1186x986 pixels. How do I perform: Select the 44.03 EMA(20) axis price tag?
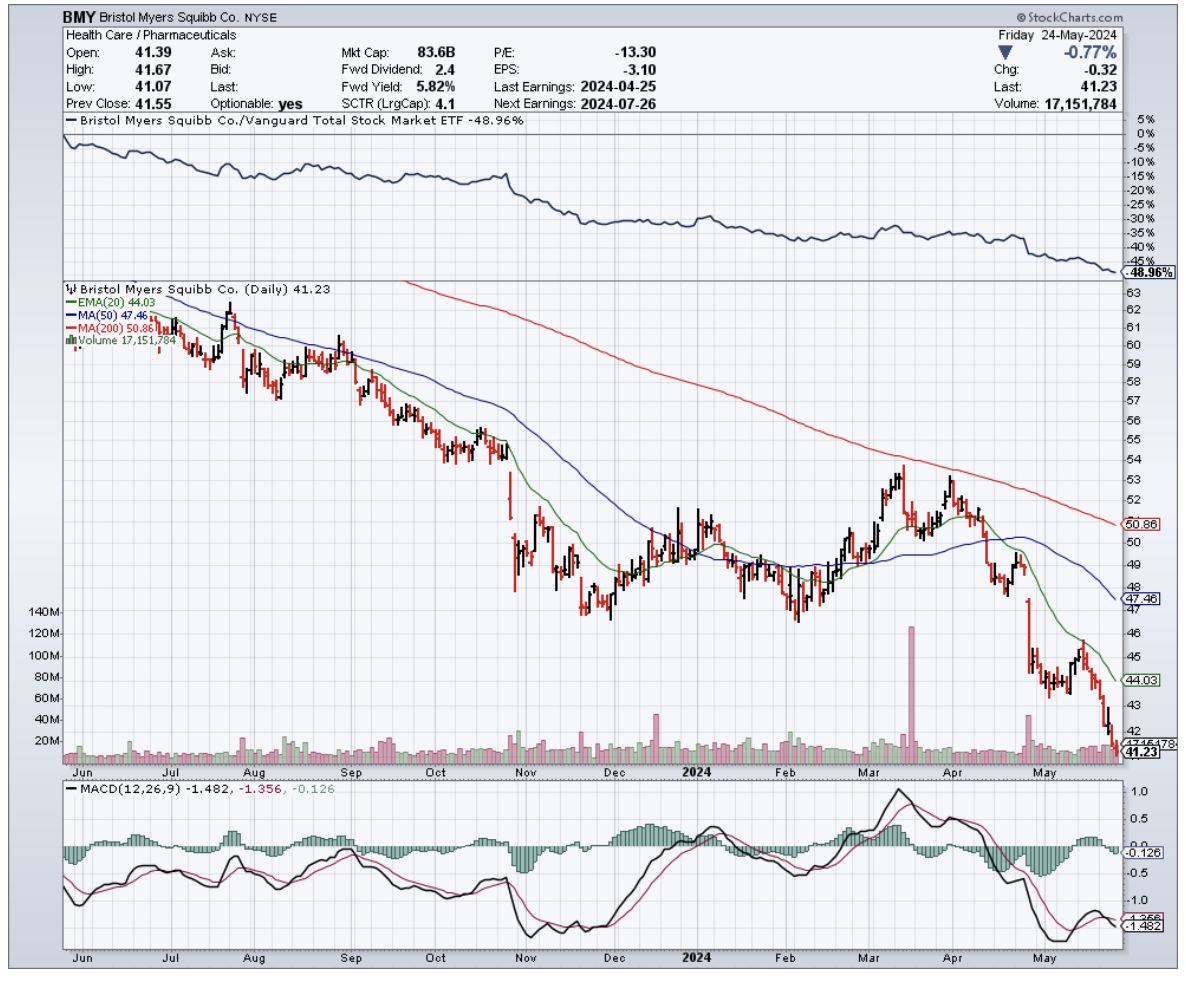coord(1141,680)
